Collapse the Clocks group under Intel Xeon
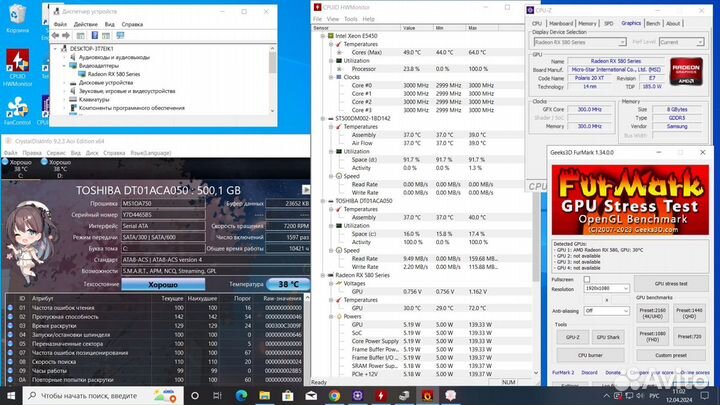 pyautogui.click(x=331, y=77)
